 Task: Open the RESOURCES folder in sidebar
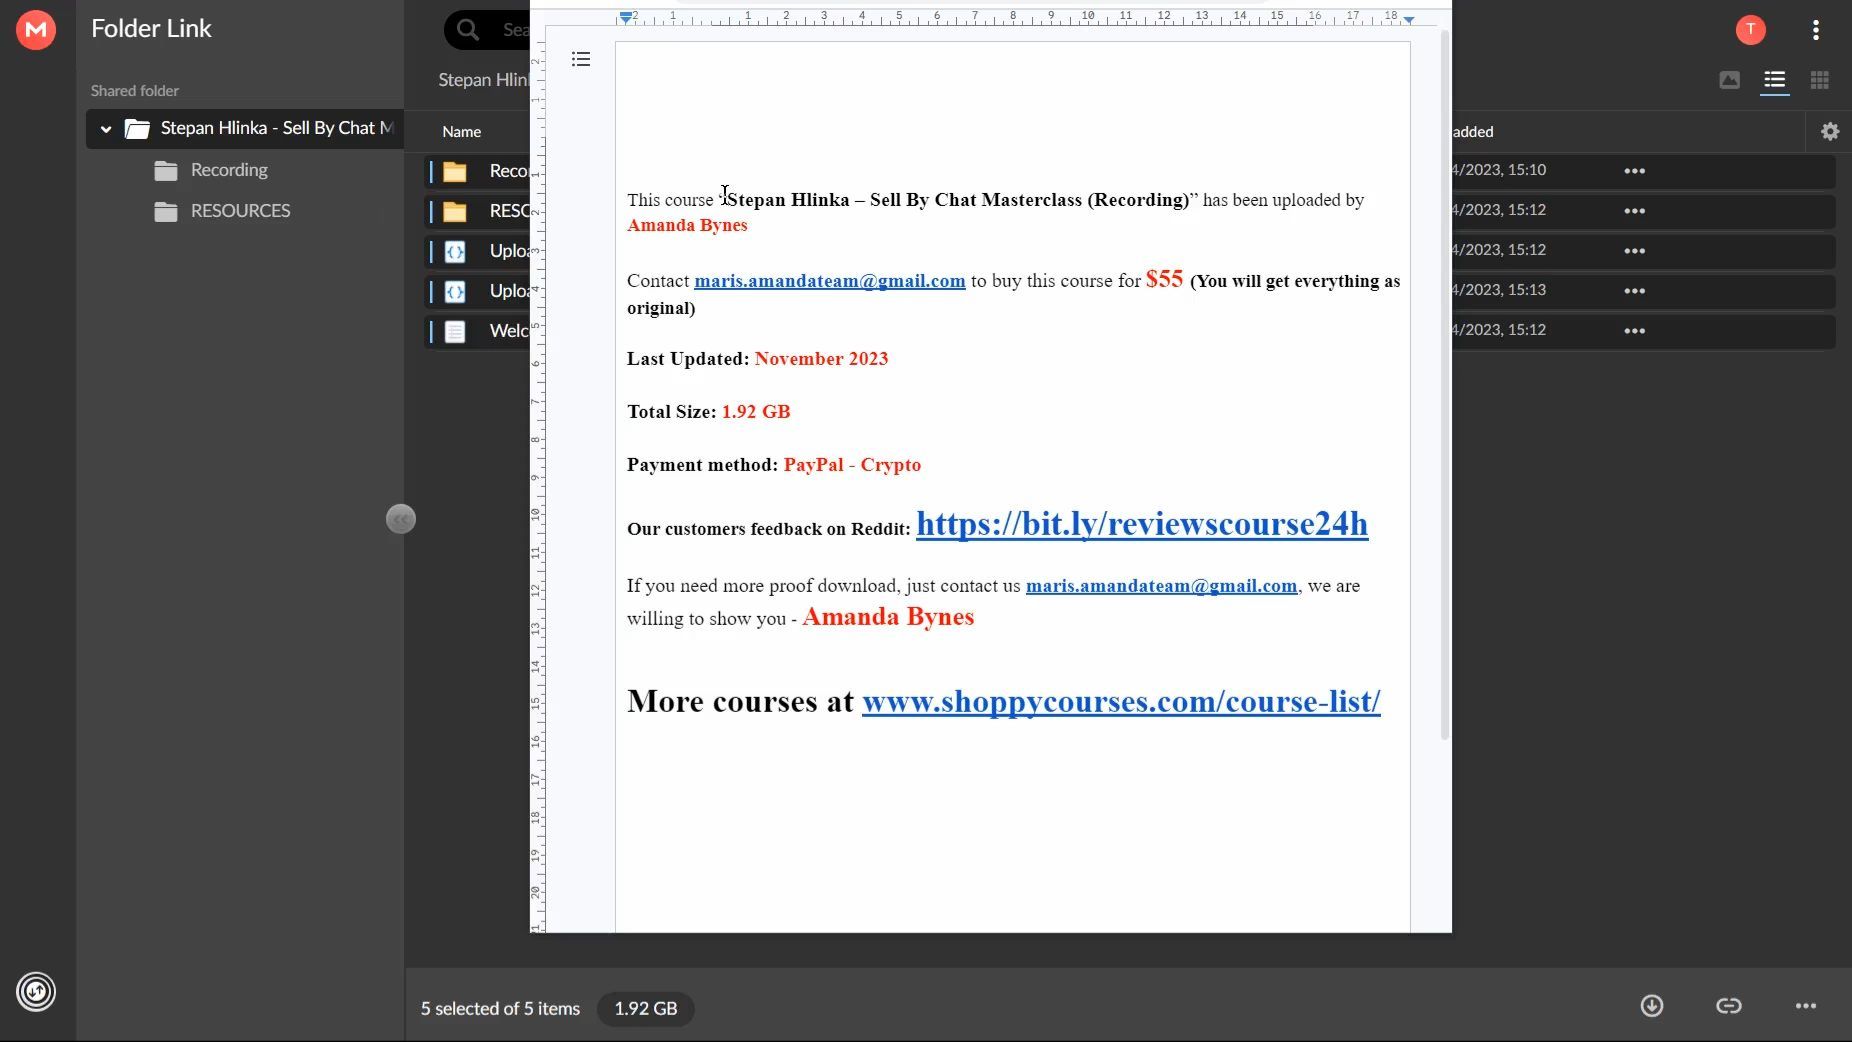coord(240,211)
